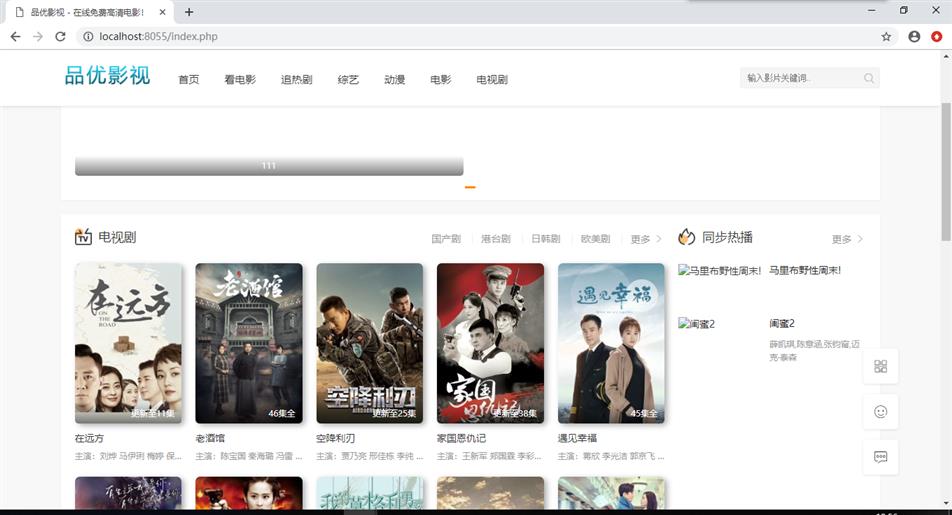Expand 更多 in 同步热播 section
Screen dimensions: 952x515
[x=846, y=239]
